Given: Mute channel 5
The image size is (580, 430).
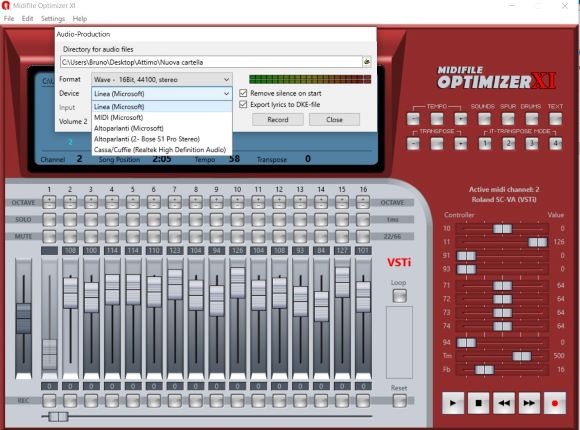Looking at the screenshot, I should (133, 236).
